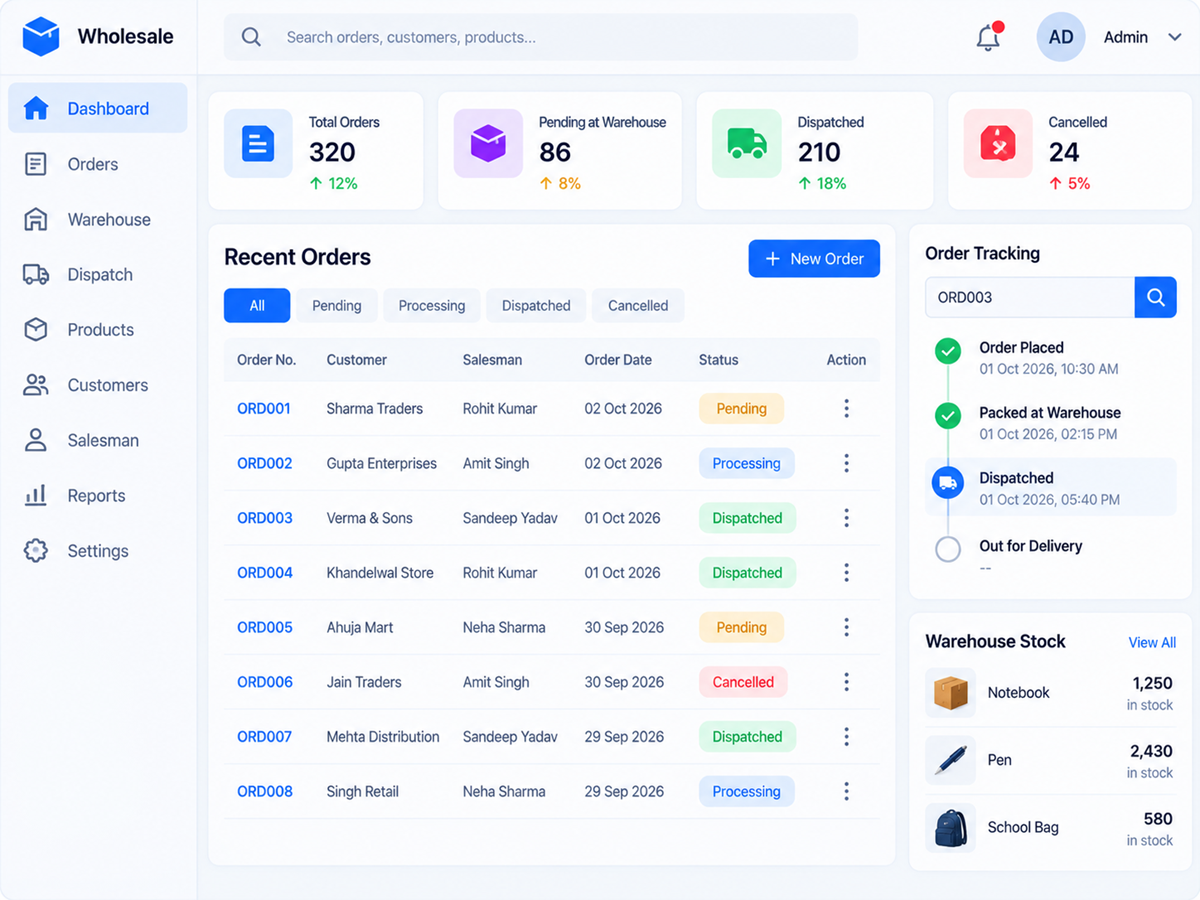Open Settings from the sidebar

pos(98,550)
